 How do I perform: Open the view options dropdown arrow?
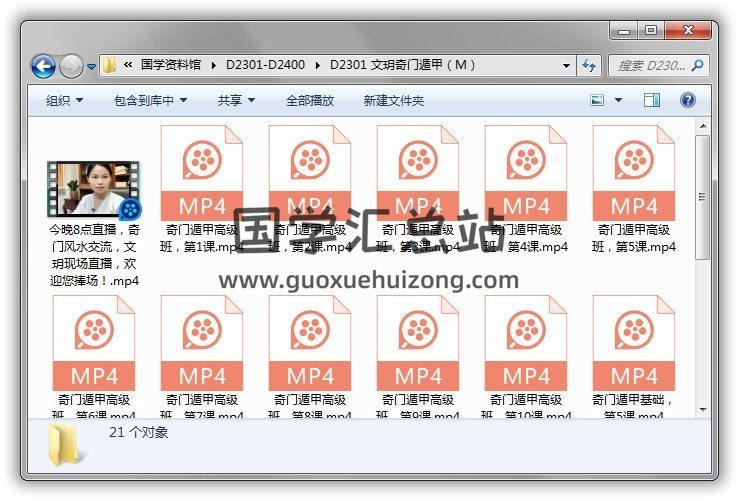pos(618,100)
